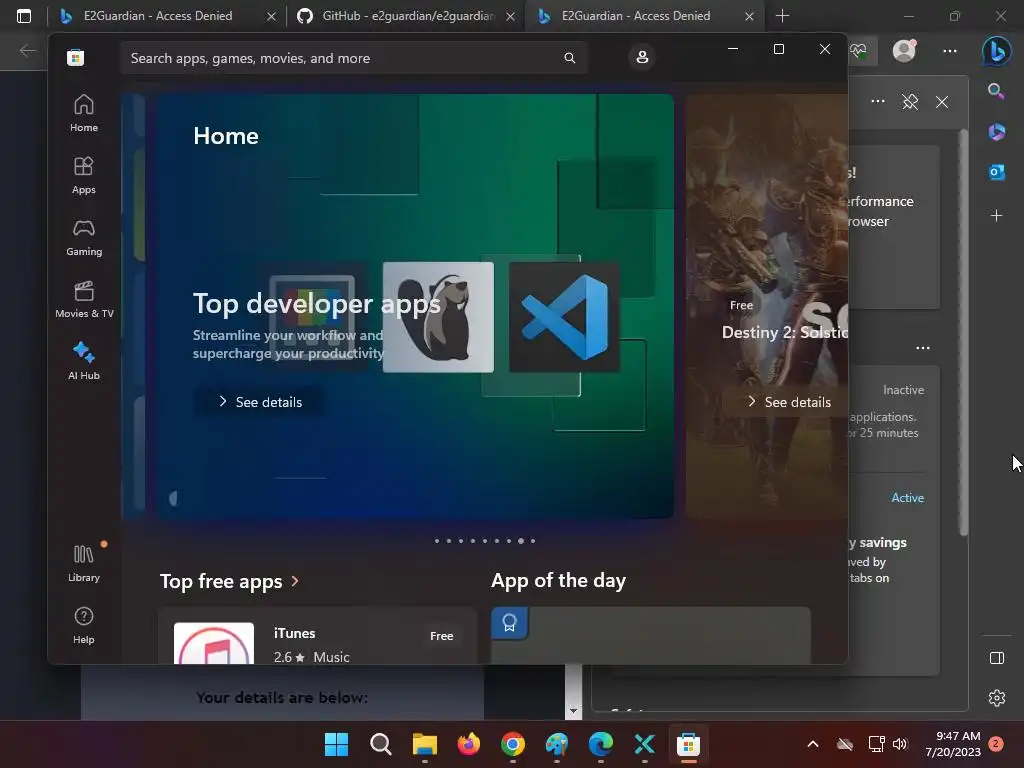Image resolution: width=1024 pixels, height=768 pixels.
Task: Open See details for Destiny 2
Action: pos(788,402)
